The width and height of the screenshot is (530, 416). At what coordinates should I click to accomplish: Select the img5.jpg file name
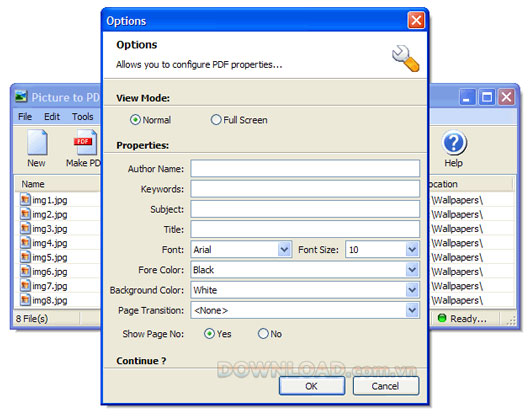50,258
